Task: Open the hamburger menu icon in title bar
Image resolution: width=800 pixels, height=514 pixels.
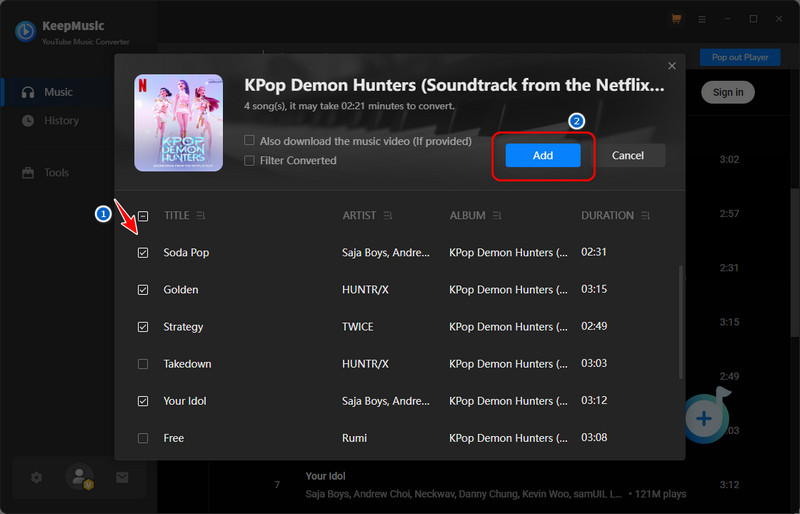Action: (702, 19)
